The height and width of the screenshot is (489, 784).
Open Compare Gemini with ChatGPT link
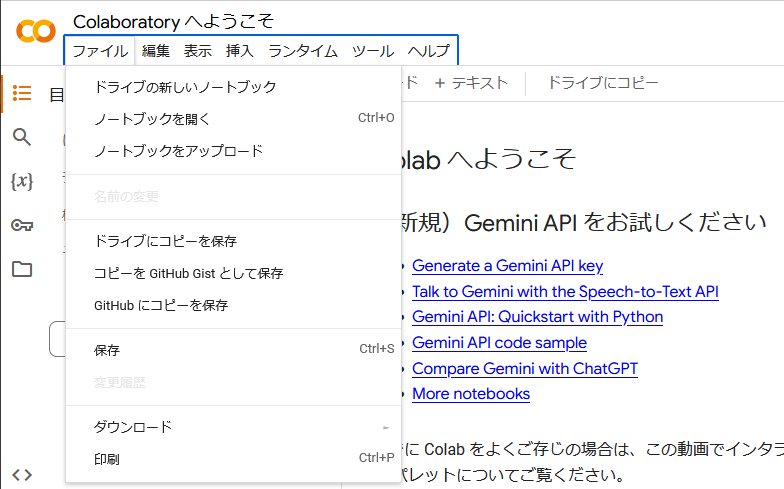click(x=524, y=369)
